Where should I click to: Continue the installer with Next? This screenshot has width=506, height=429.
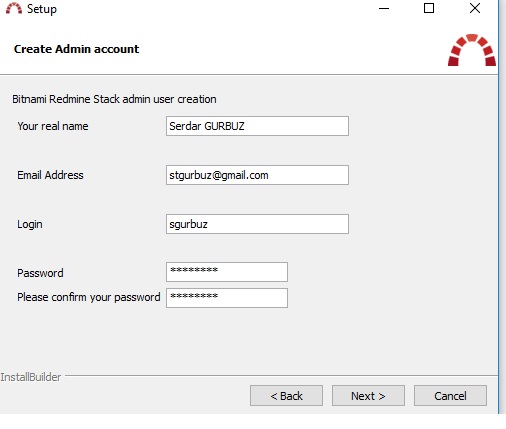368,396
